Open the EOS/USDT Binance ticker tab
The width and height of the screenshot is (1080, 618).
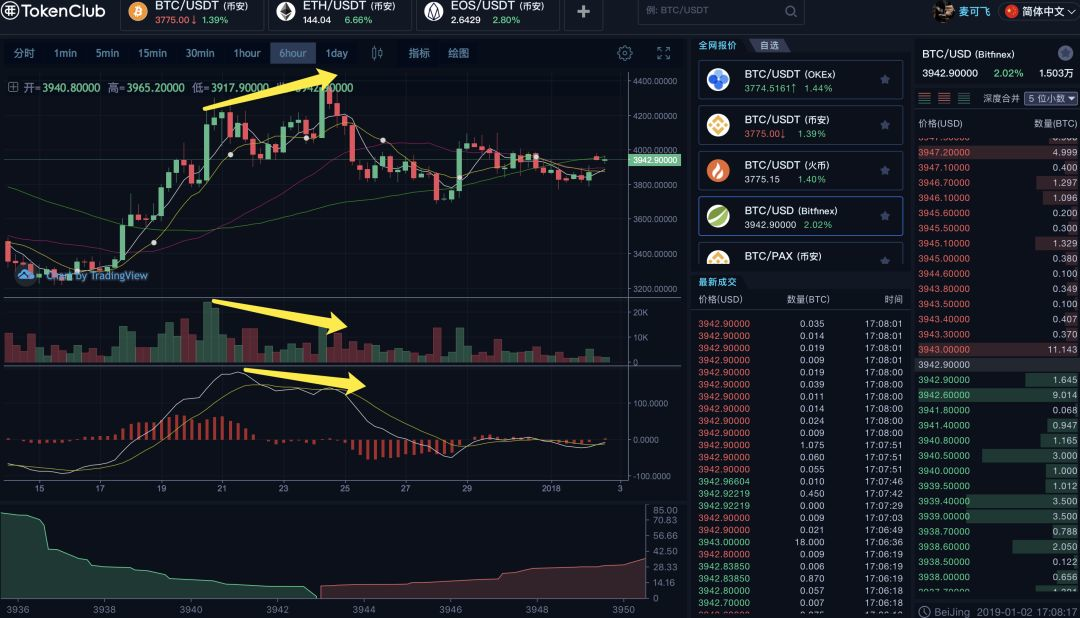point(488,12)
